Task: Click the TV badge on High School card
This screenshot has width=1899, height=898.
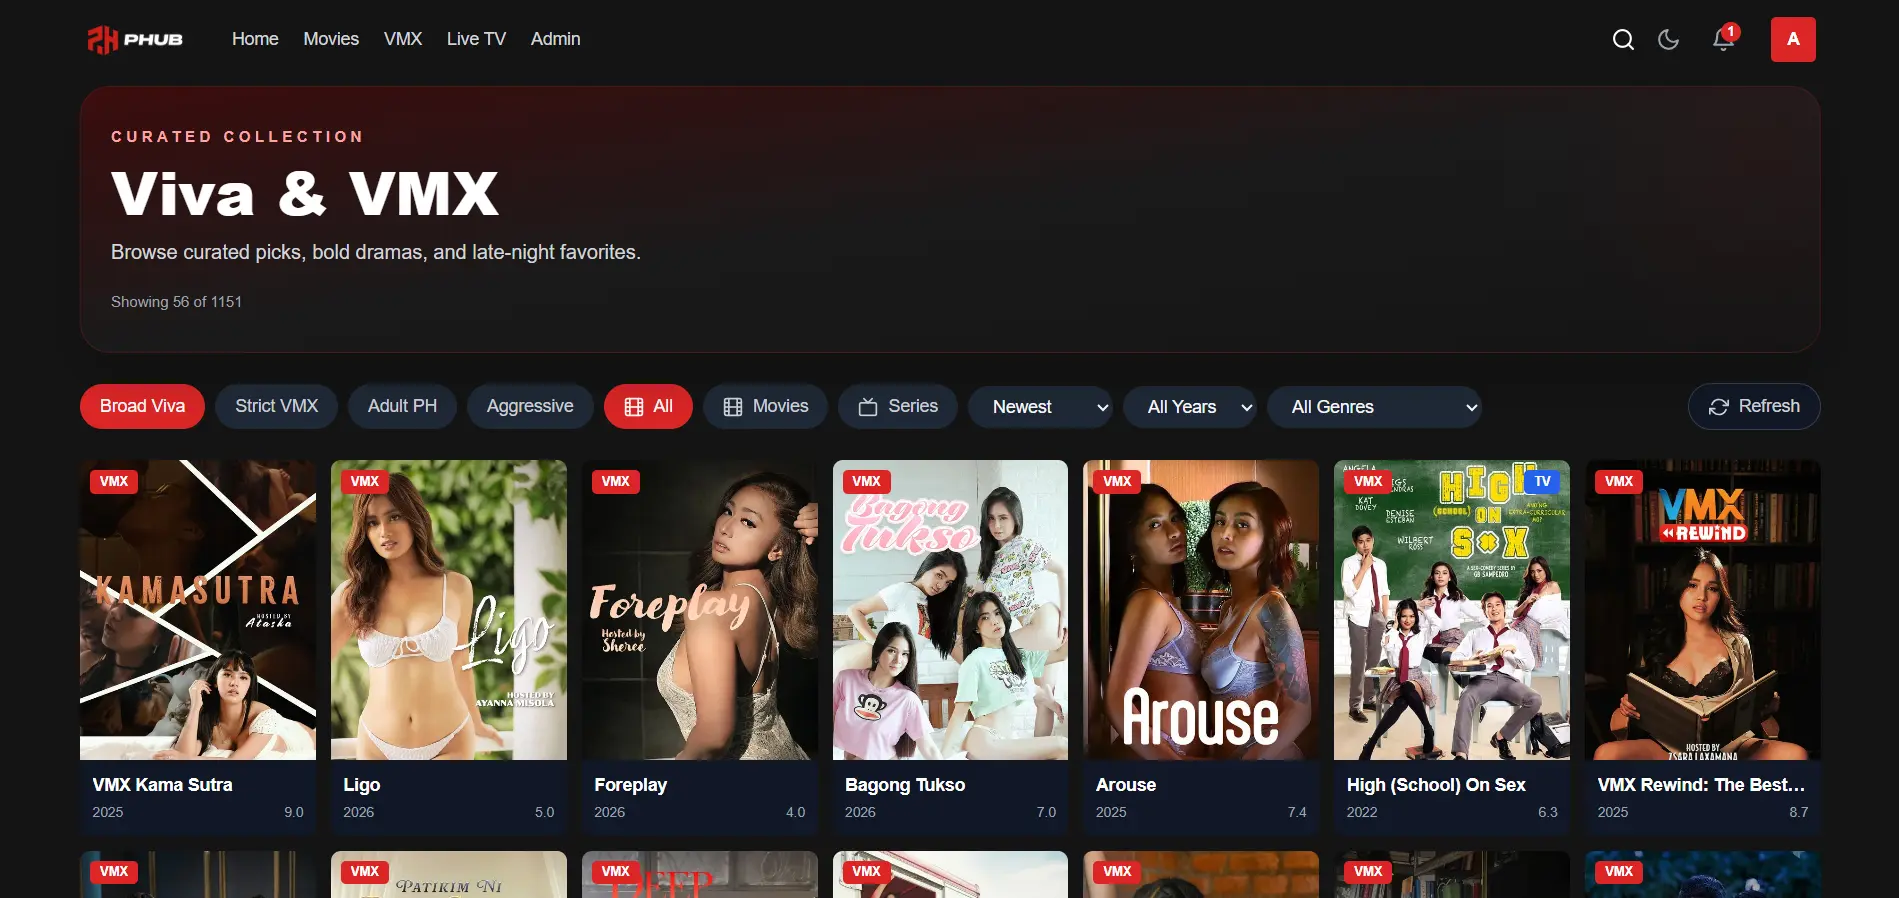Action: click(x=1543, y=481)
